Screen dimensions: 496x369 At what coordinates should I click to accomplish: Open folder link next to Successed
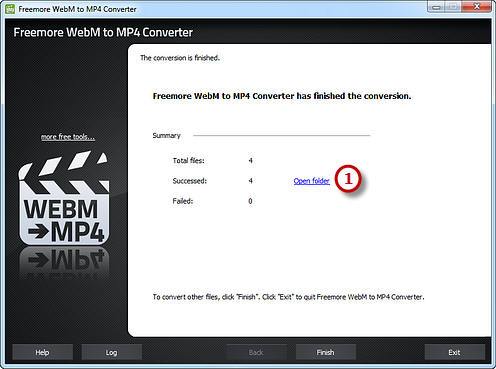[x=311, y=181]
